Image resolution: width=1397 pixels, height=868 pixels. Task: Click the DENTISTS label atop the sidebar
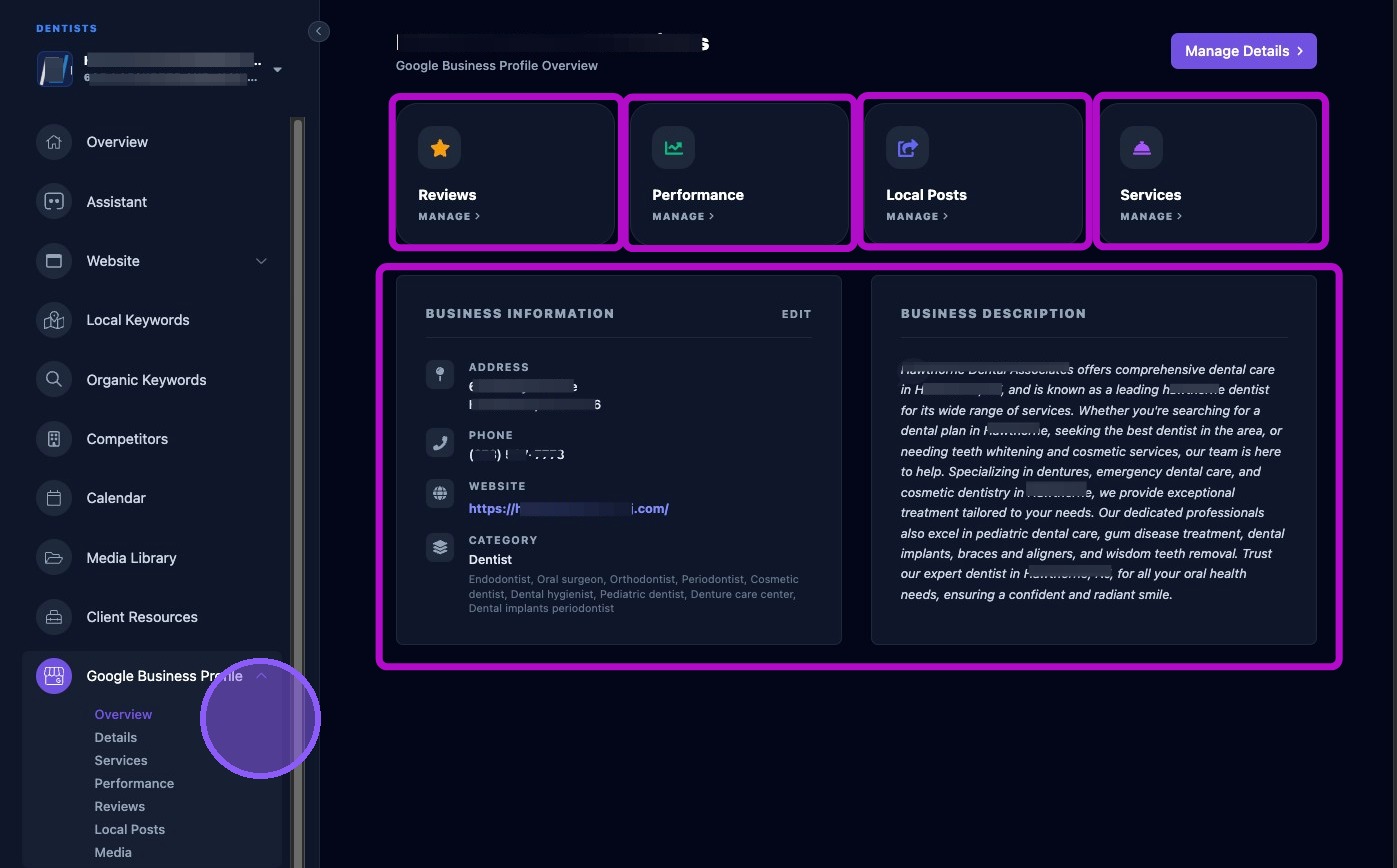pyautogui.click(x=67, y=29)
